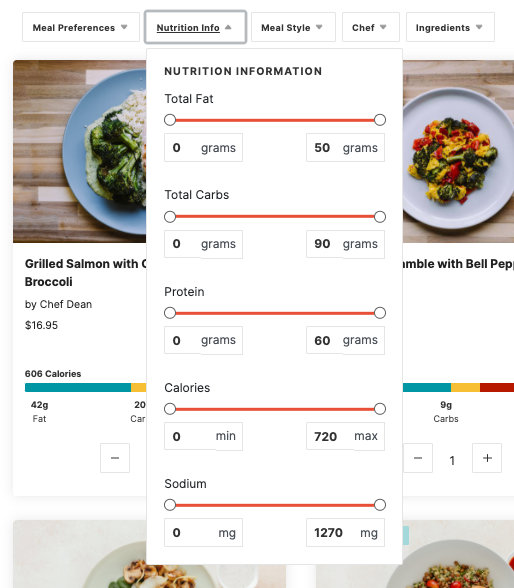514x588 pixels.
Task: Select the Total Fat maximum grams field
Action: click(345, 148)
